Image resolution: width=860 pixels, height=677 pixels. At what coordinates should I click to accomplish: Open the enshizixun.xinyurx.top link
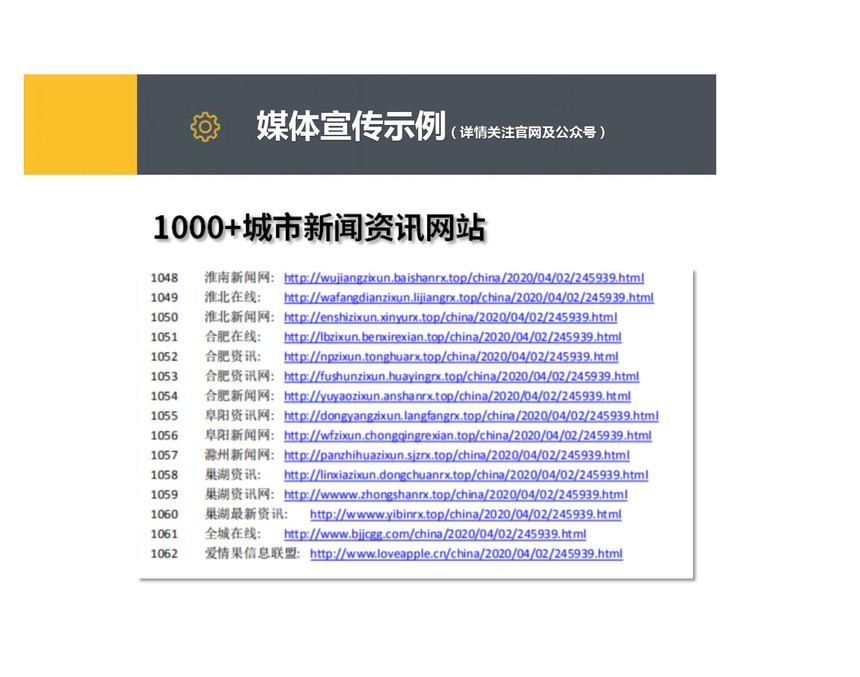point(451,317)
